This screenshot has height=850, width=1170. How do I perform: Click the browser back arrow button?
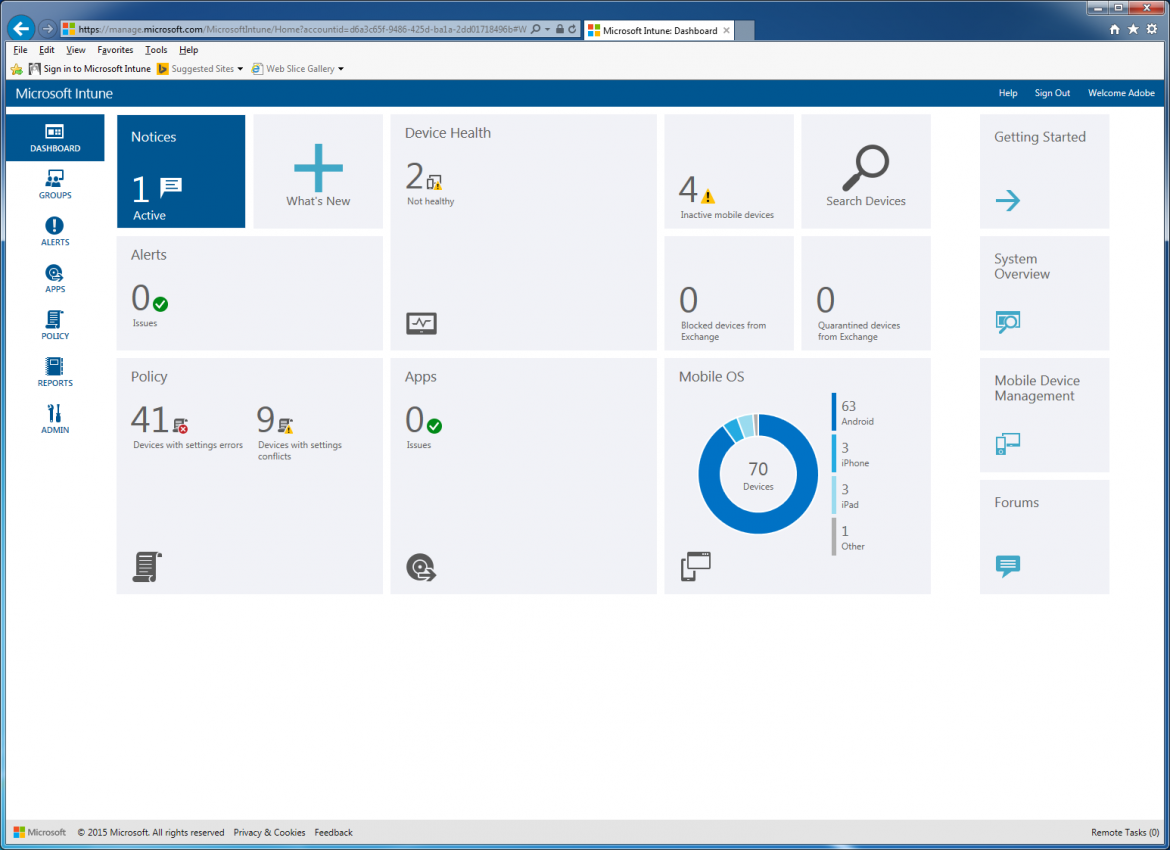tap(21, 29)
